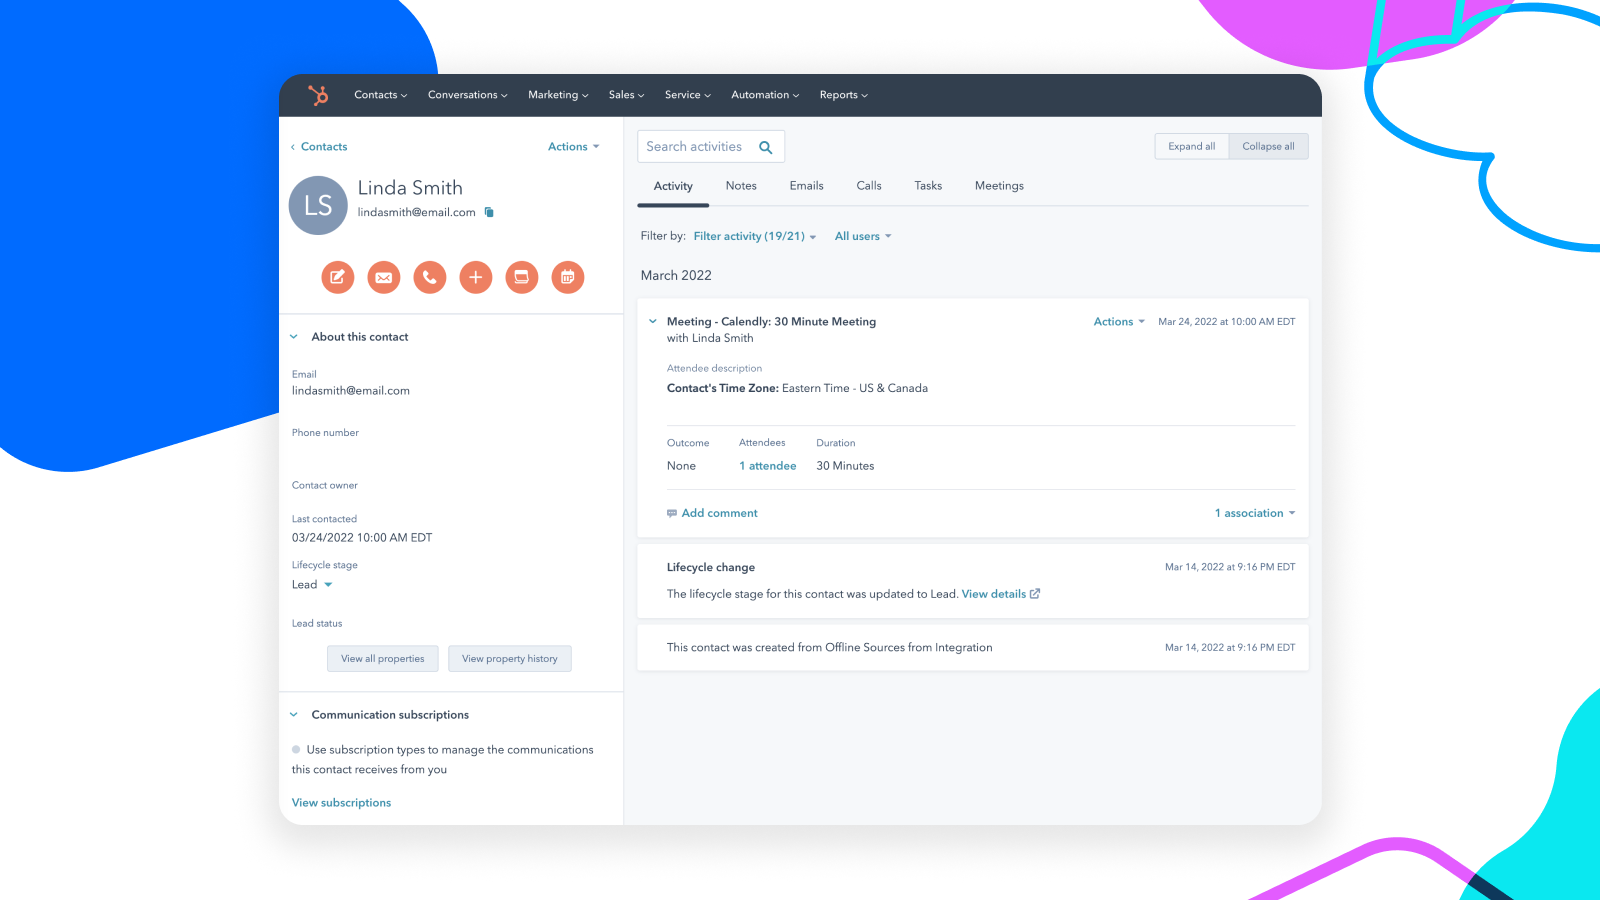Switch to the Tasks tab

(x=928, y=186)
